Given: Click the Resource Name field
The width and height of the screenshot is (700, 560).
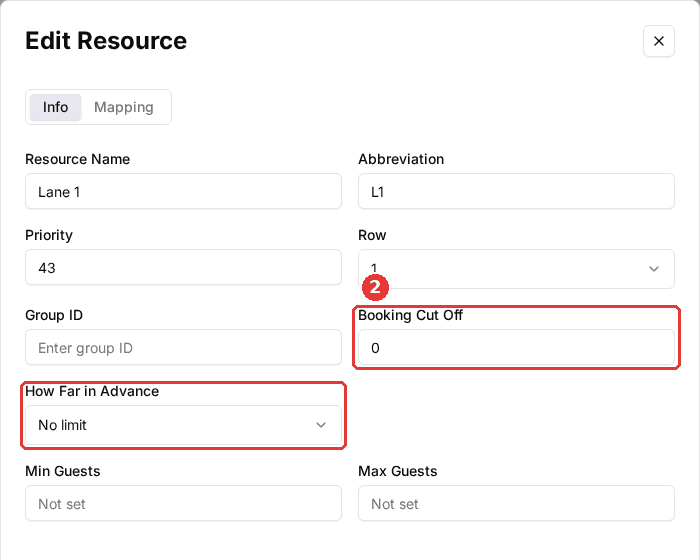Looking at the screenshot, I should 183,192.
